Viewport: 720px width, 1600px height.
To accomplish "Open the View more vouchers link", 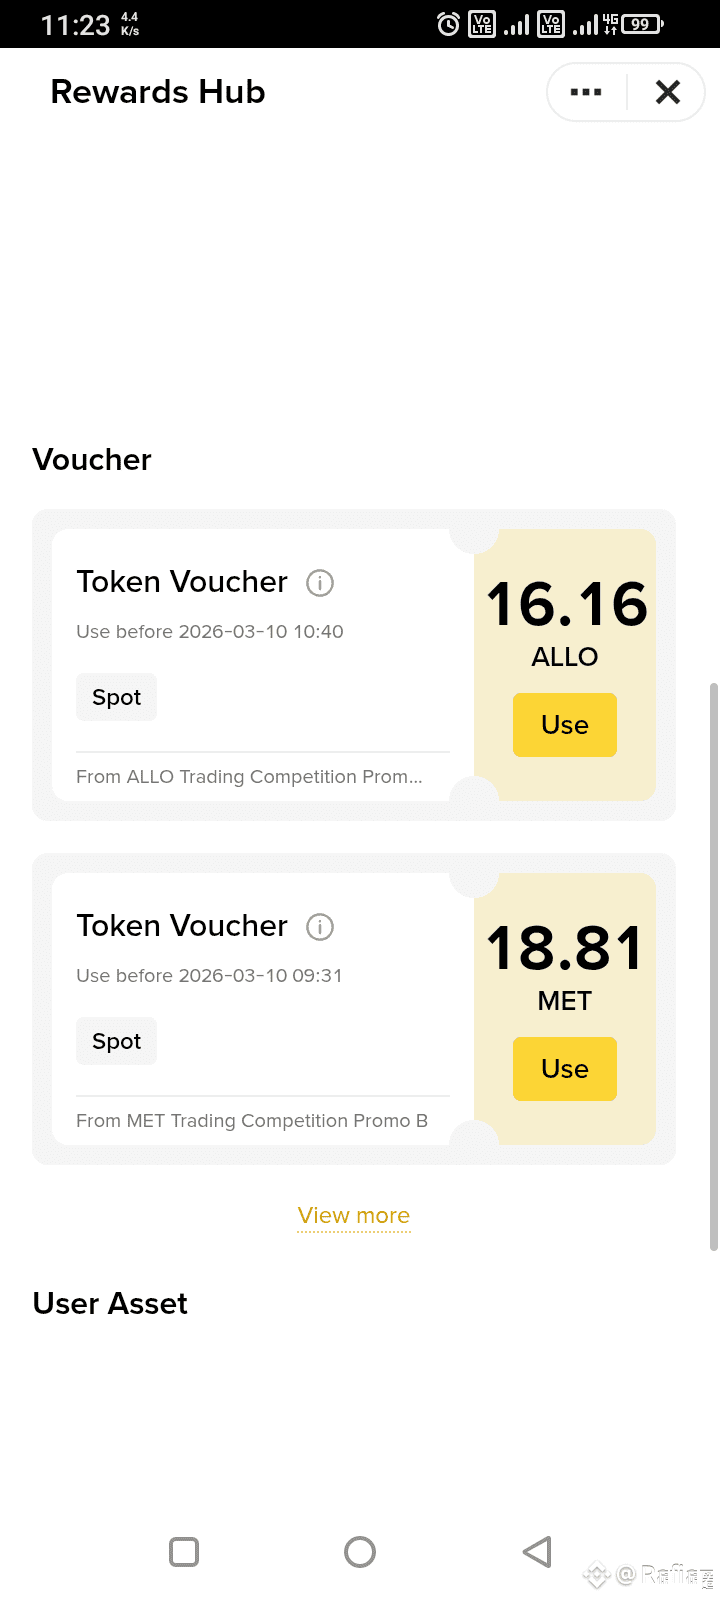I will 354,1216.
